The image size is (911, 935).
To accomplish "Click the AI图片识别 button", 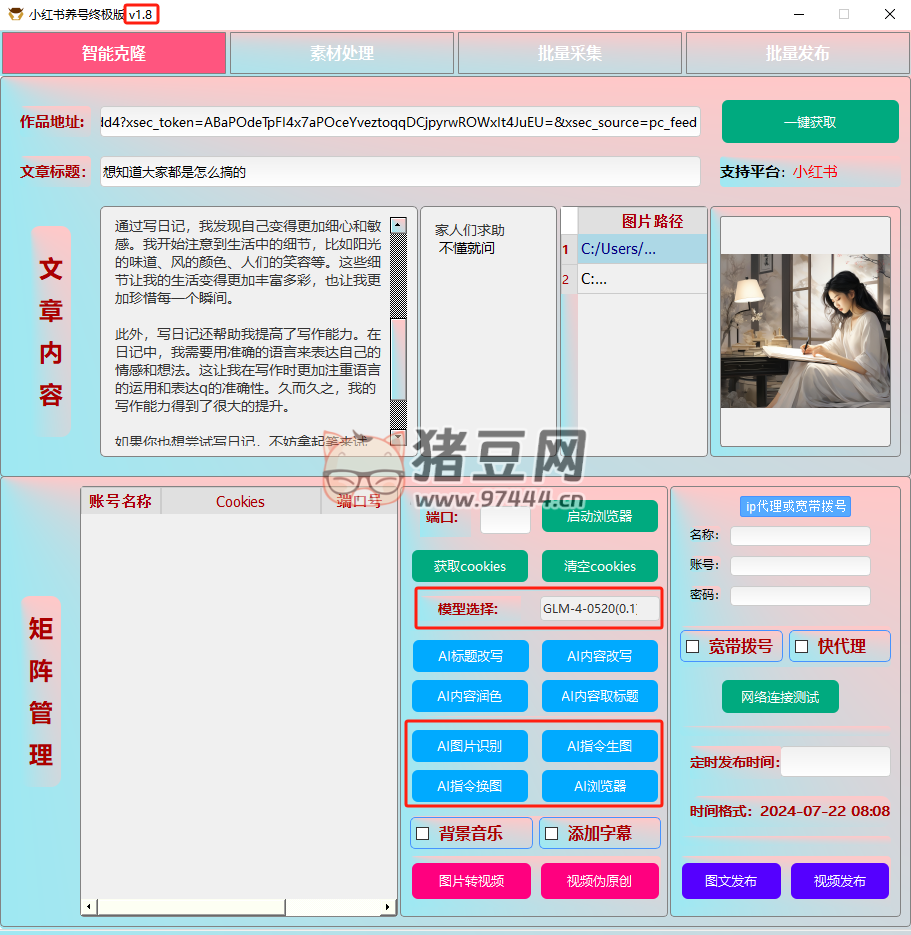I will 470,746.
